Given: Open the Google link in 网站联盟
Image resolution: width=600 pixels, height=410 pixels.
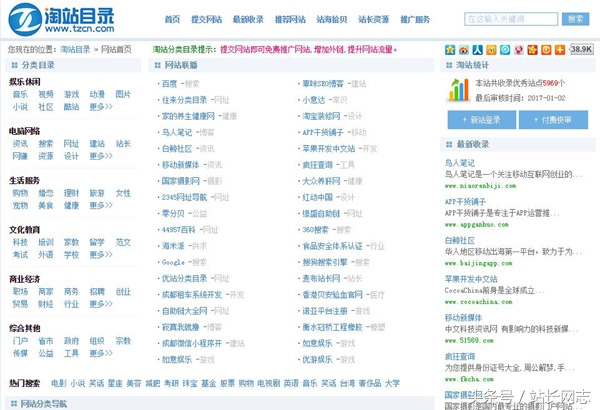Looking at the screenshot, I should coord(173,263).
